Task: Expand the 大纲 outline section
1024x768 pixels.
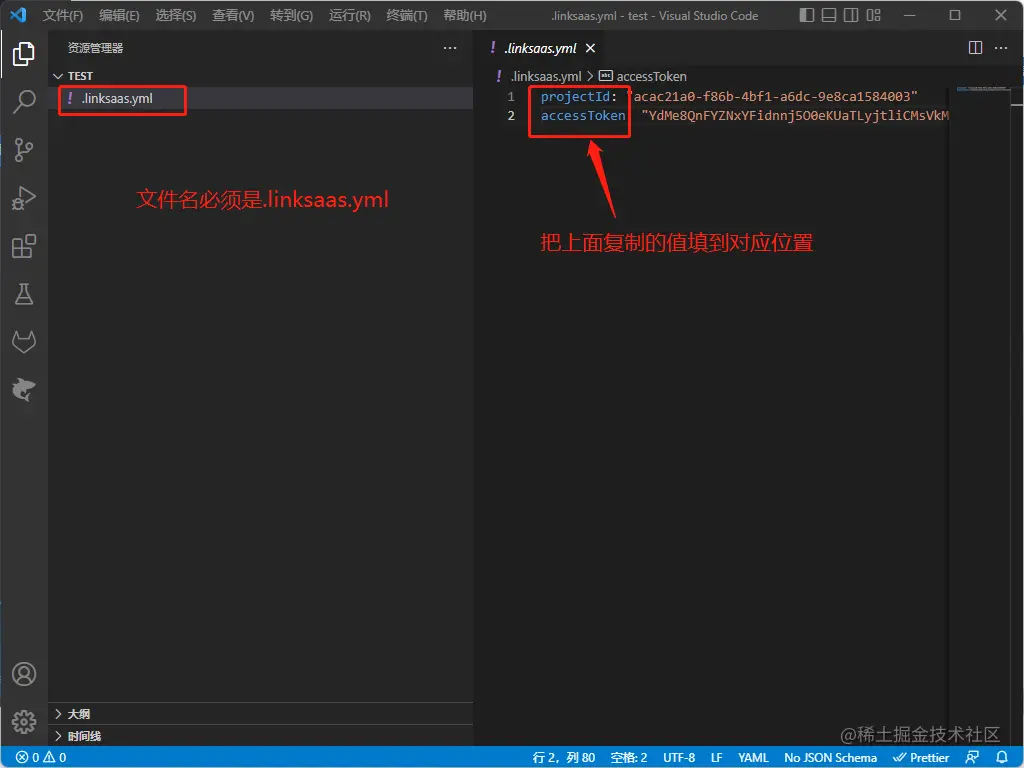Action: (261, 714)
